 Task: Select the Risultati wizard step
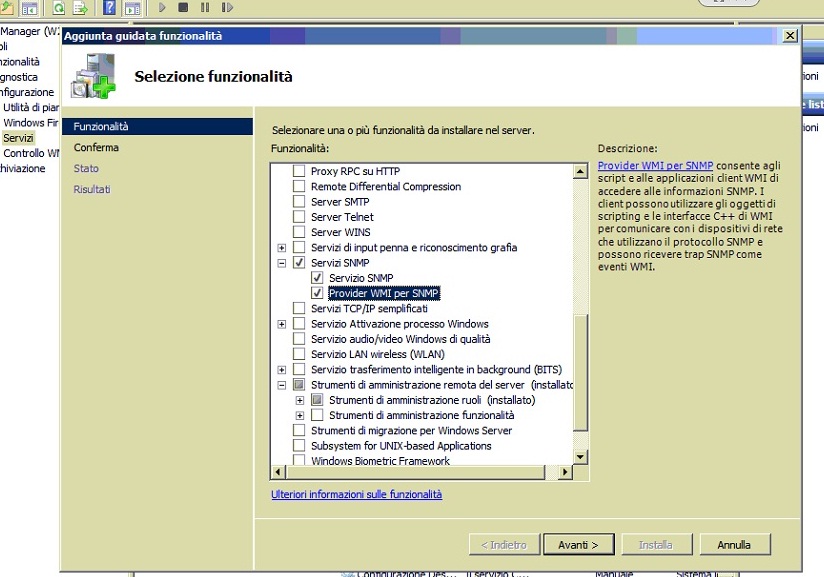click(x=92, y=190)
